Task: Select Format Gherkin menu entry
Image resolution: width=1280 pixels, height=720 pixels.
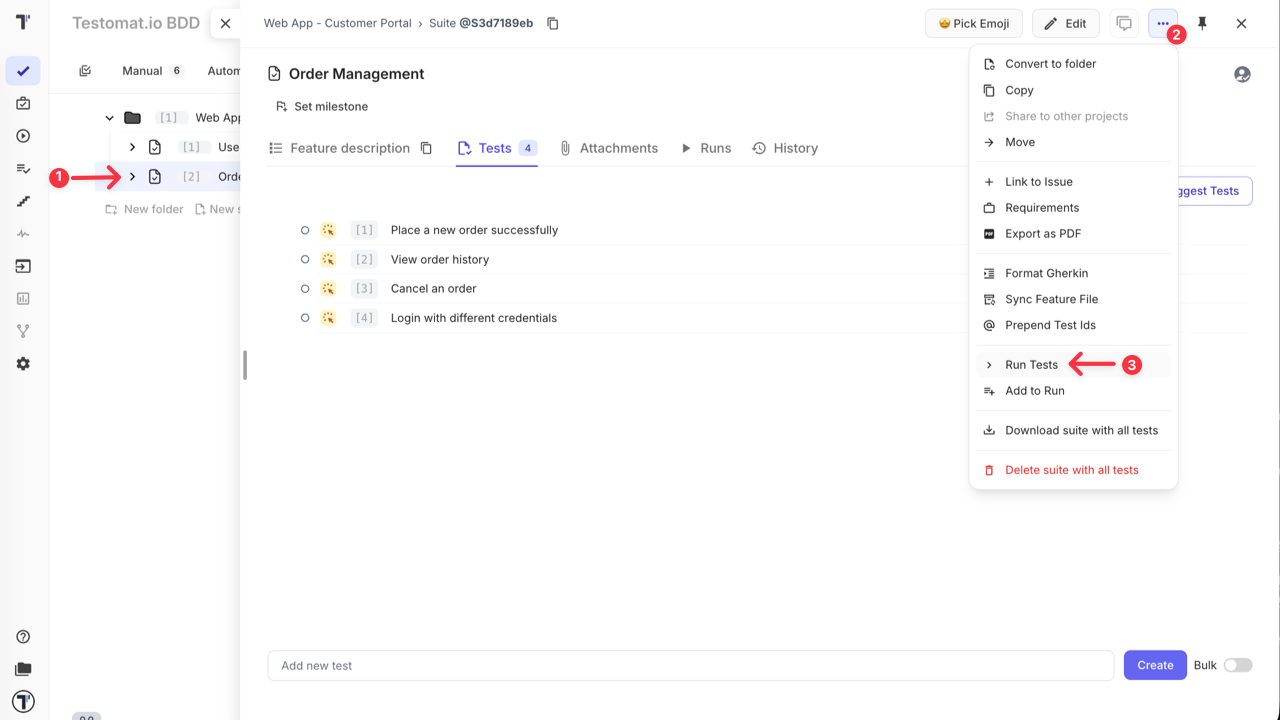Action: tap(1073, 273)
